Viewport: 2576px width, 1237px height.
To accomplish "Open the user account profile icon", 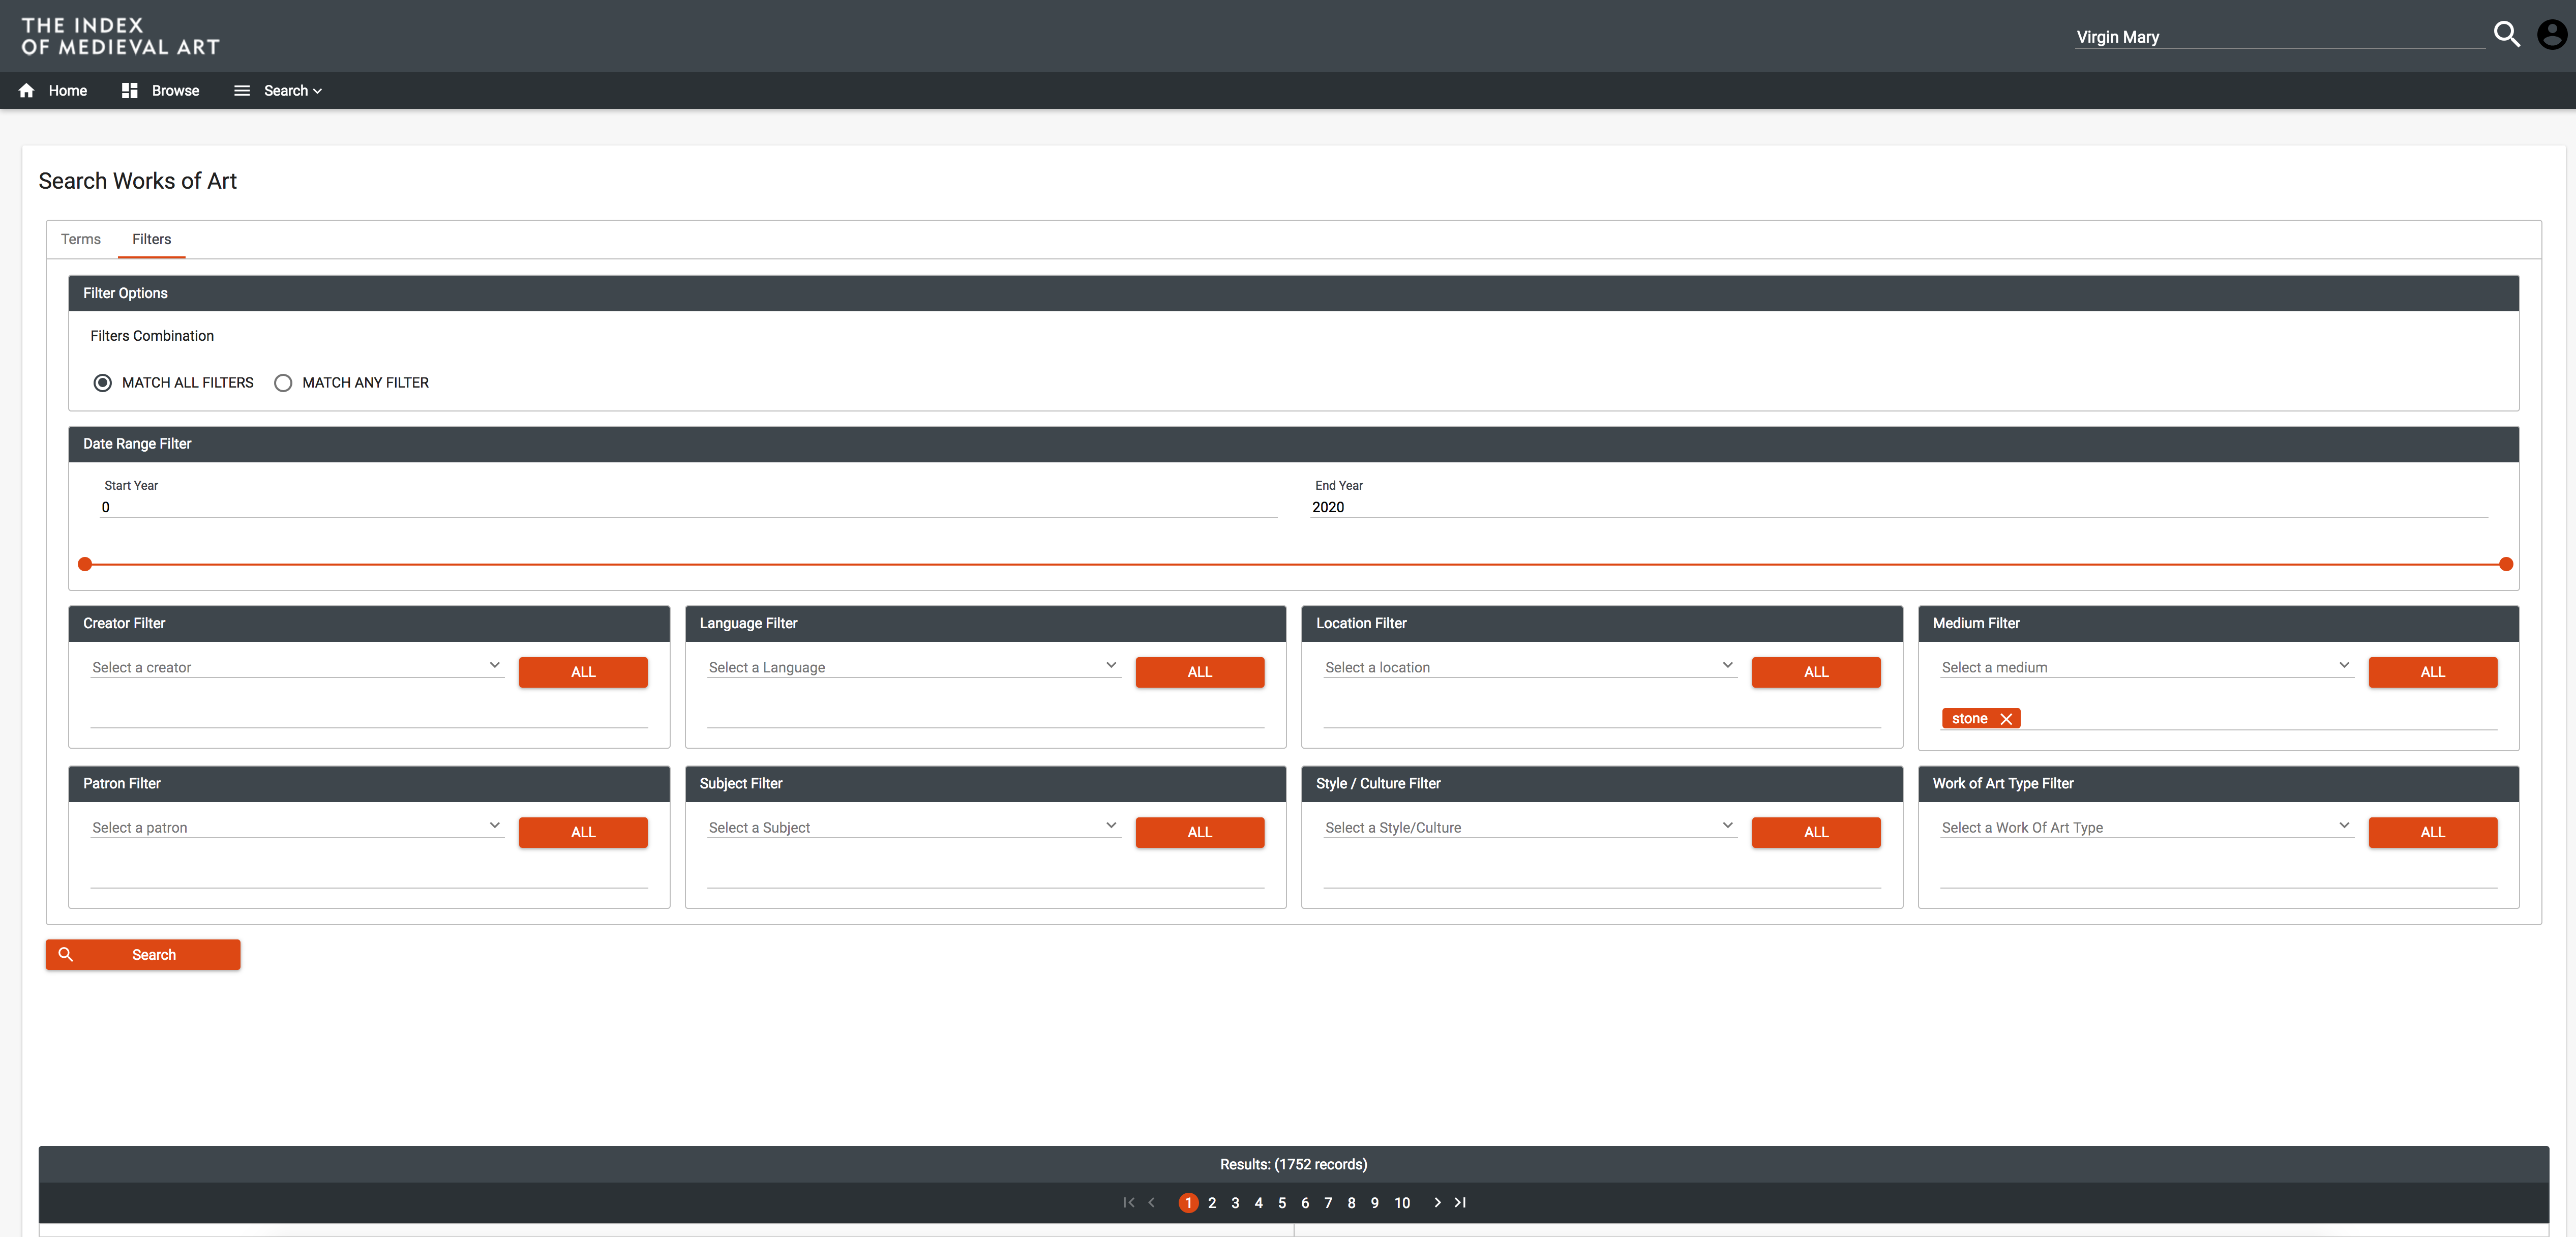I will click(x=2551, y=35).
